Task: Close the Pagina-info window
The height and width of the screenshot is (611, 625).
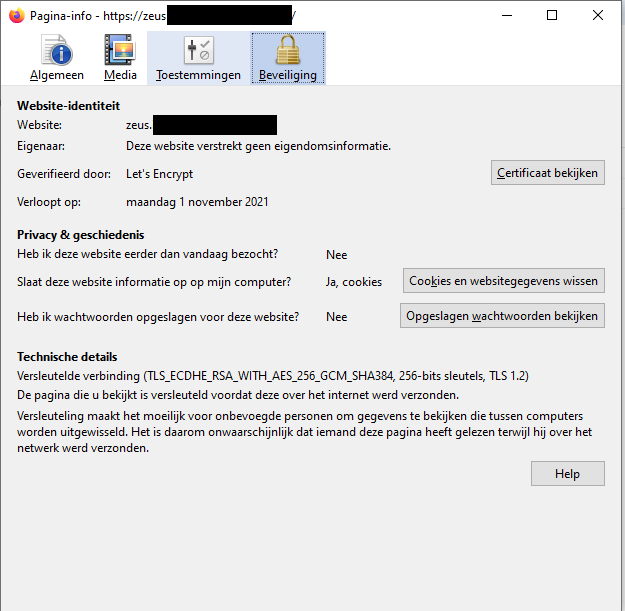Action: [598, 16]
